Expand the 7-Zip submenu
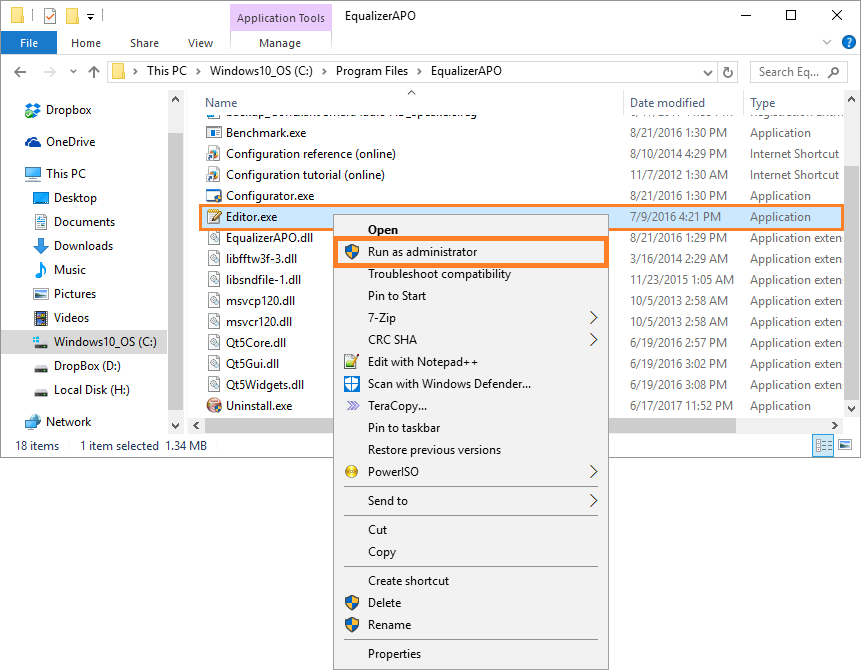The height and width of the screenshot is (670, 861). click(x=593, y=318)
